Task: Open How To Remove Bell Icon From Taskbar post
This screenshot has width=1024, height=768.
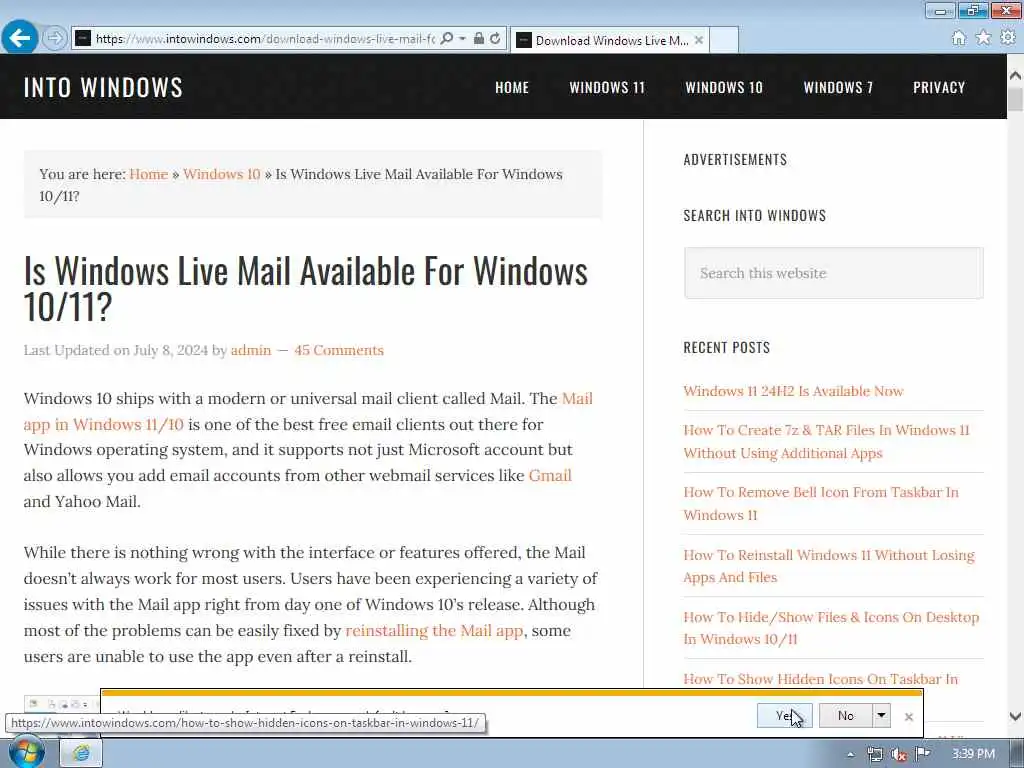Action: tap(821, 504)
